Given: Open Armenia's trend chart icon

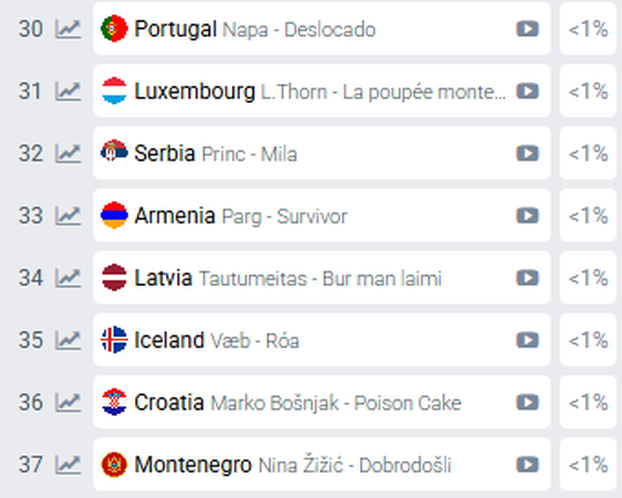Looking at the screenshot, I should click(68, 216).
